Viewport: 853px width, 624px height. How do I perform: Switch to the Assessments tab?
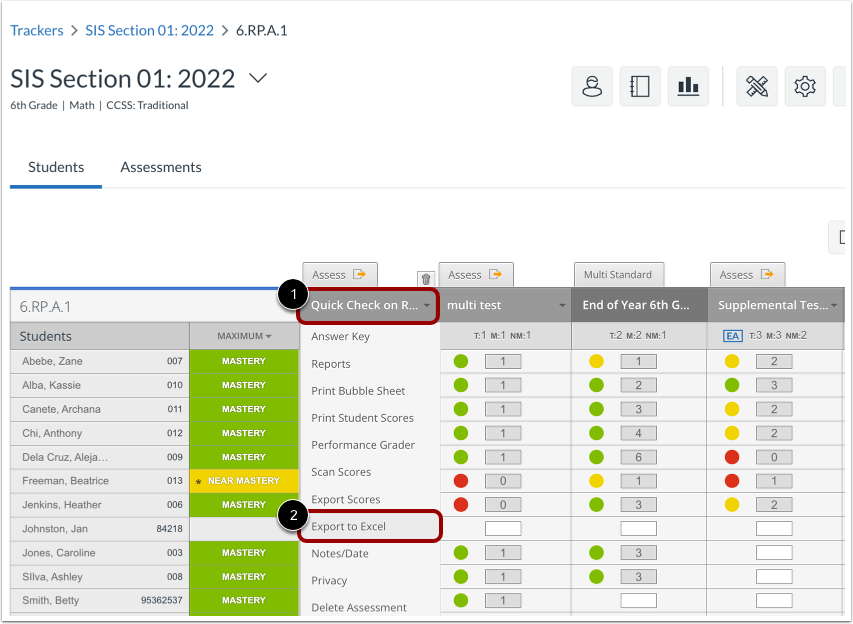[x=160, y=167]
